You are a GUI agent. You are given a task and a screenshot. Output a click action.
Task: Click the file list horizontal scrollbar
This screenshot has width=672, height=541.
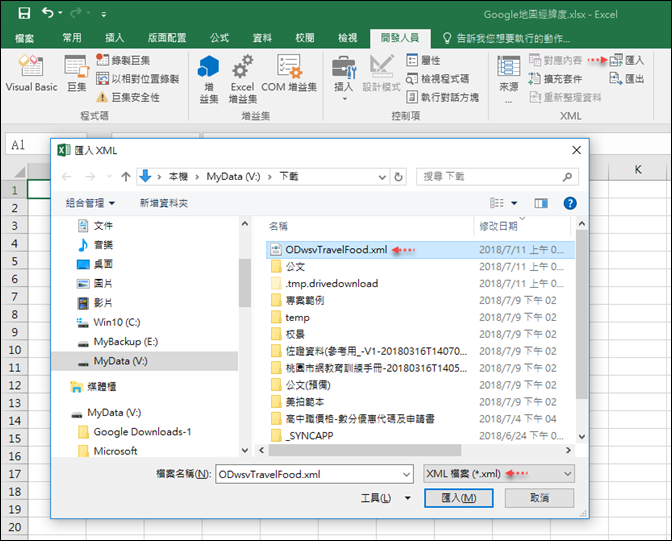tap(365, 450)
